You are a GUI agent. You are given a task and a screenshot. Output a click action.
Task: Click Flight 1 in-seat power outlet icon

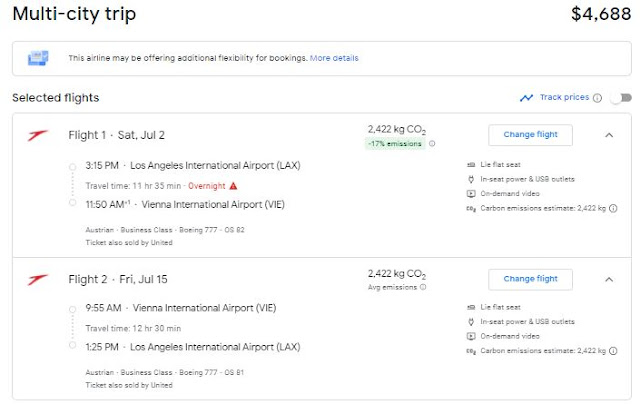[x=471, y=179]
